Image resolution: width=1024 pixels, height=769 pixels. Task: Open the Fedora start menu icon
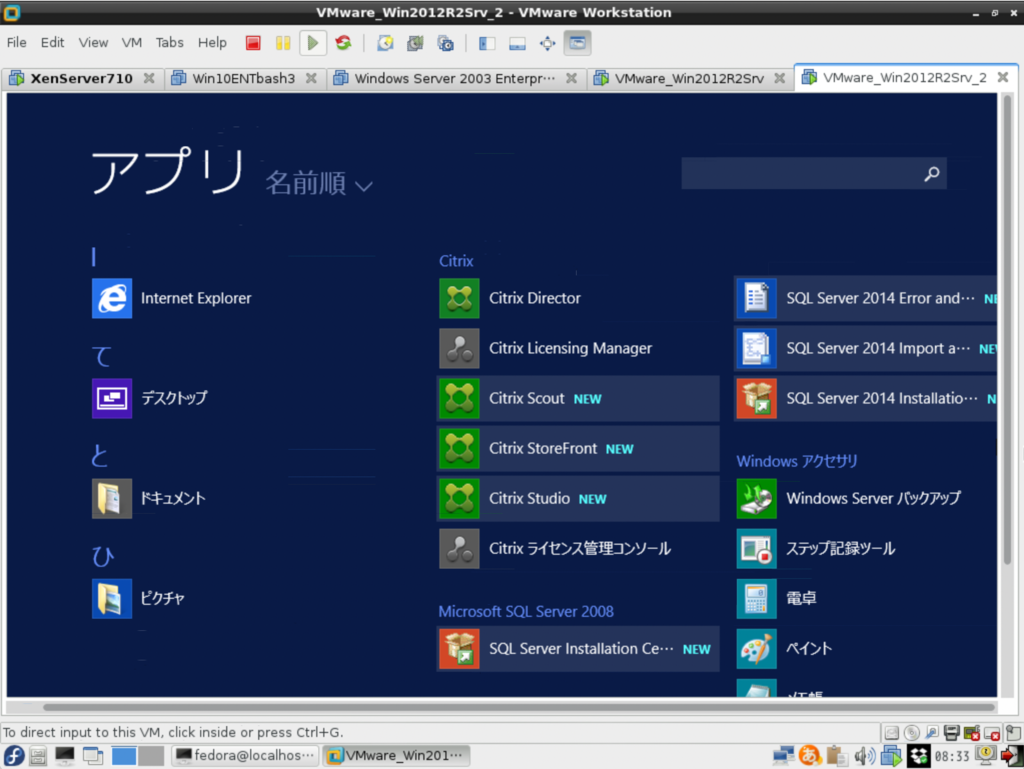click(14, 755)
